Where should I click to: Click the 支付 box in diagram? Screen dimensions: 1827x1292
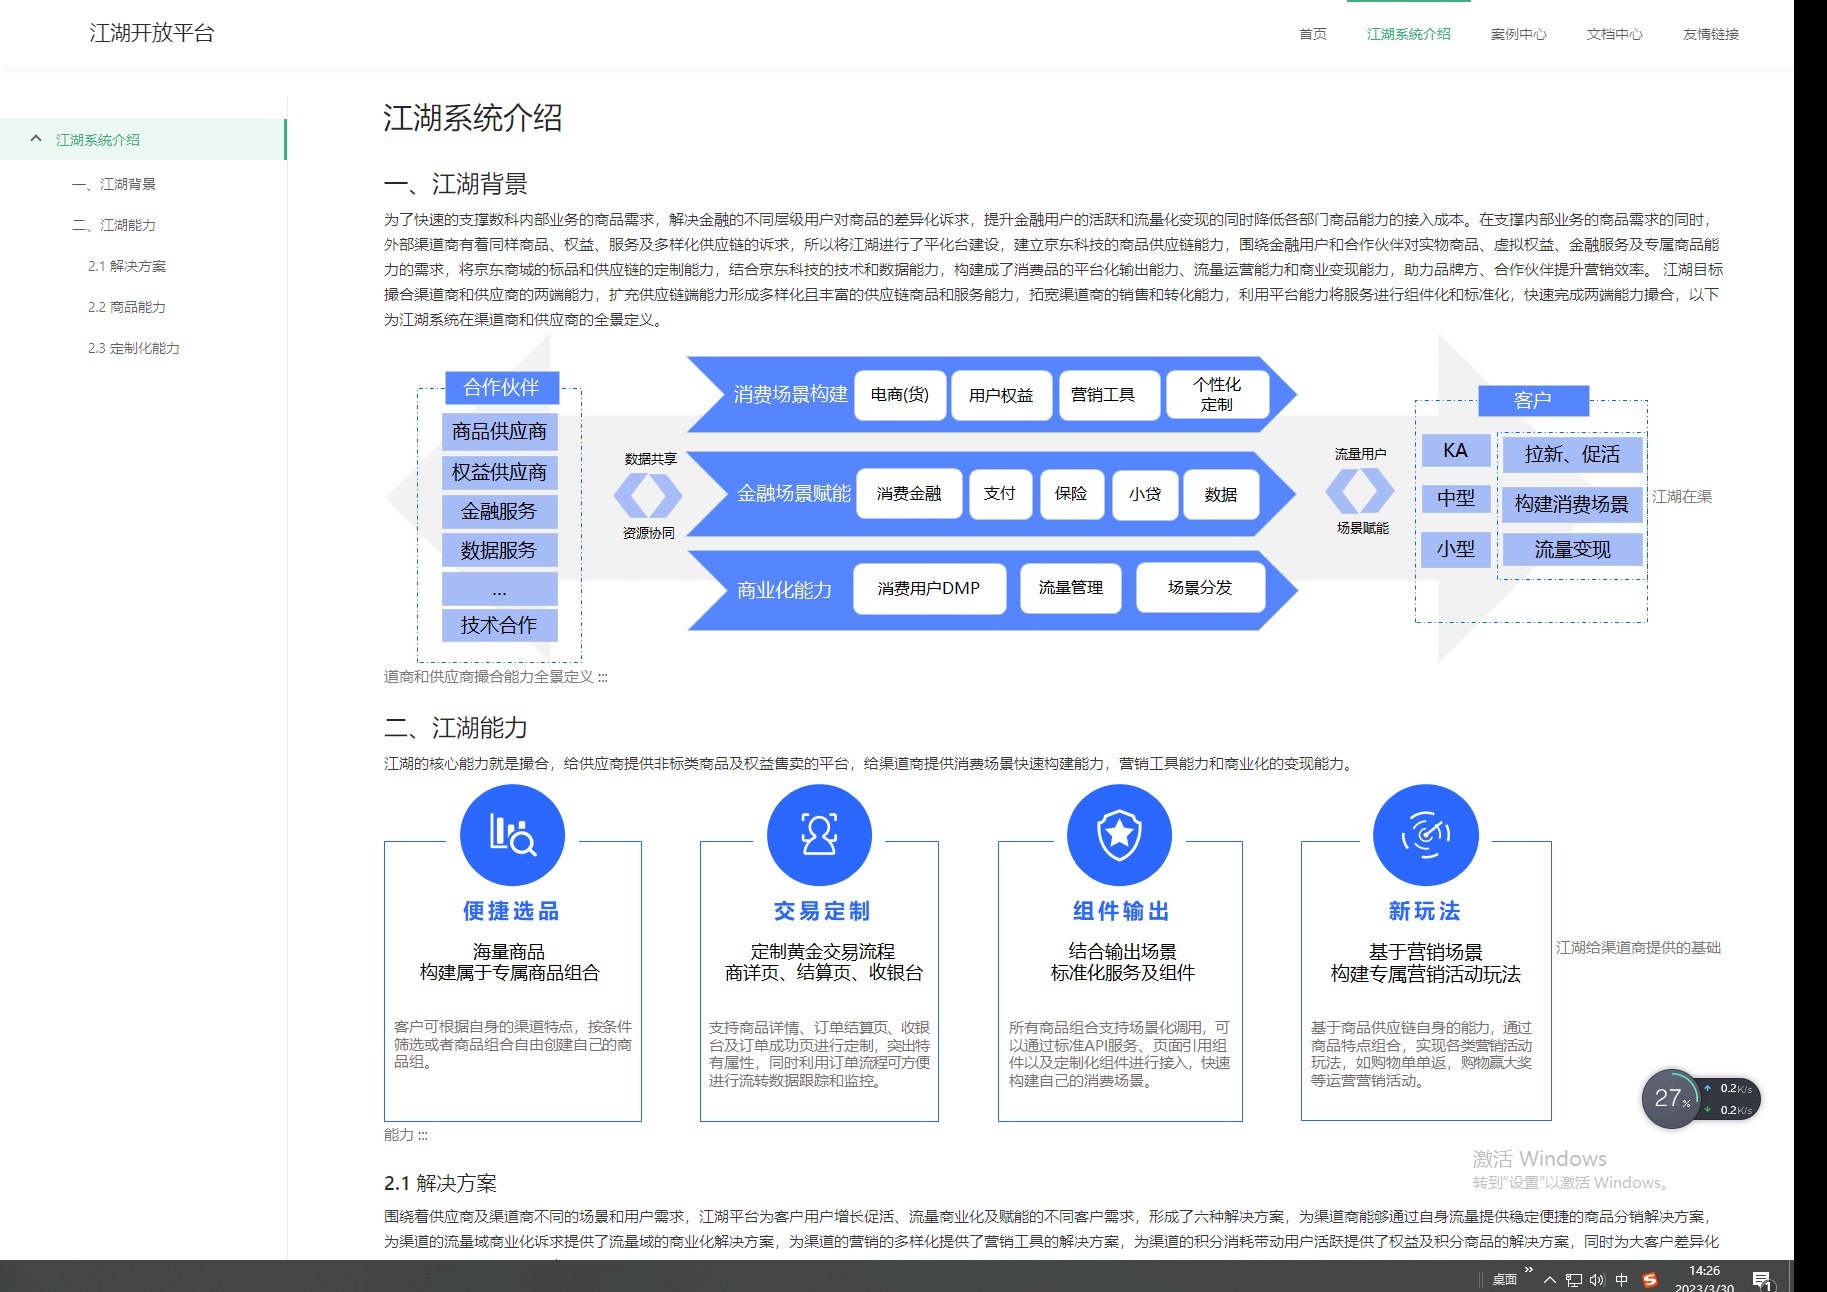(x=1000, y=494)
